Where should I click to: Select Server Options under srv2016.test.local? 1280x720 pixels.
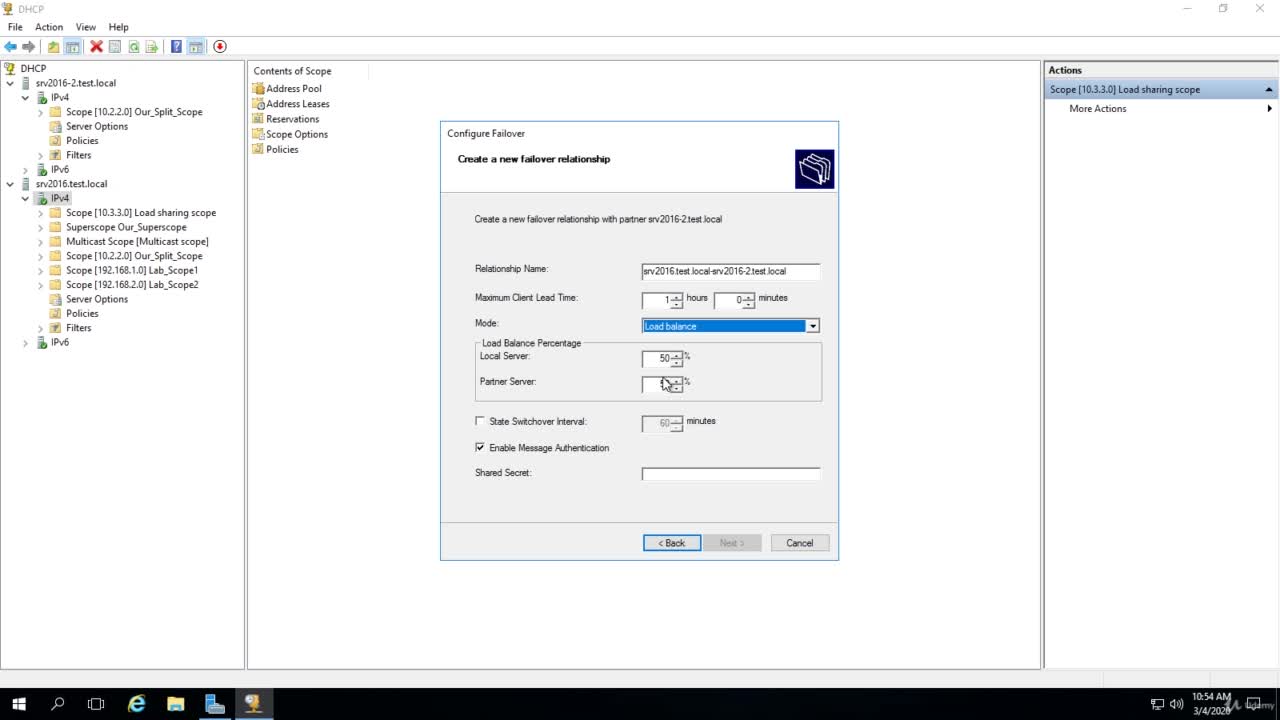(x=97, y=299)
